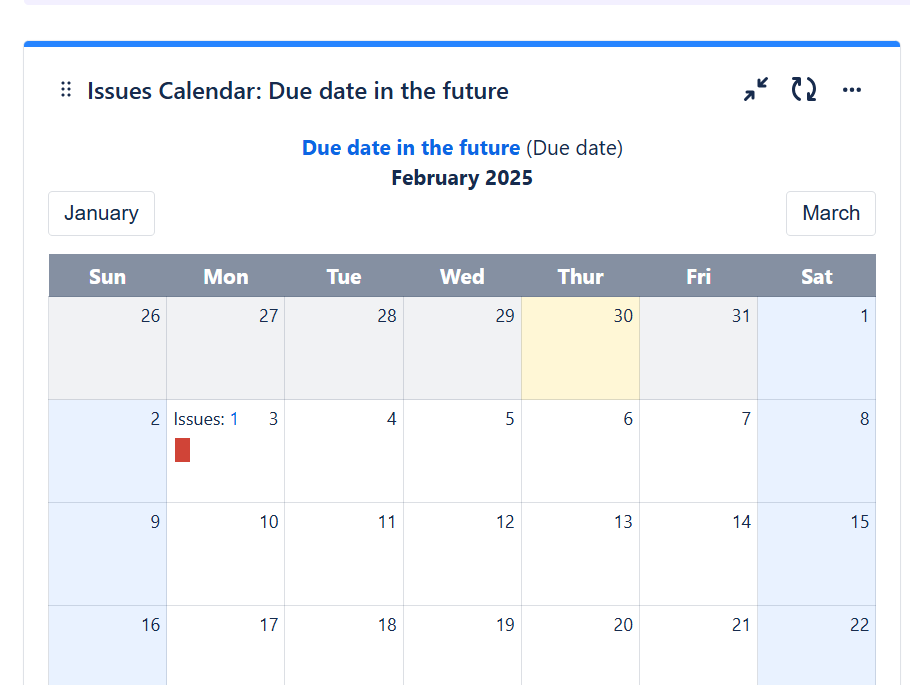
Task: Select the February 19 calendar cell
Action: 463,645
